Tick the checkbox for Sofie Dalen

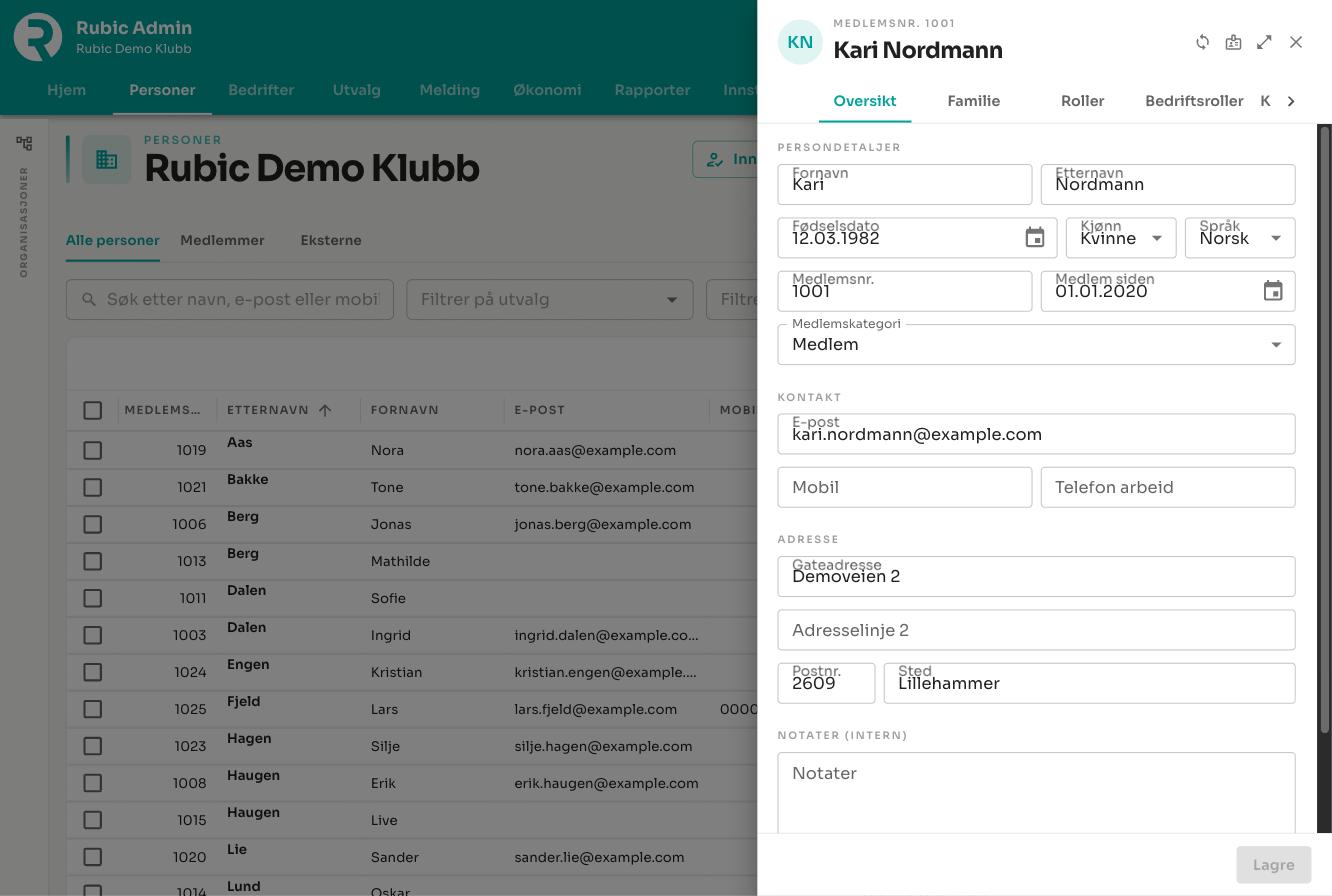point(93,598)
